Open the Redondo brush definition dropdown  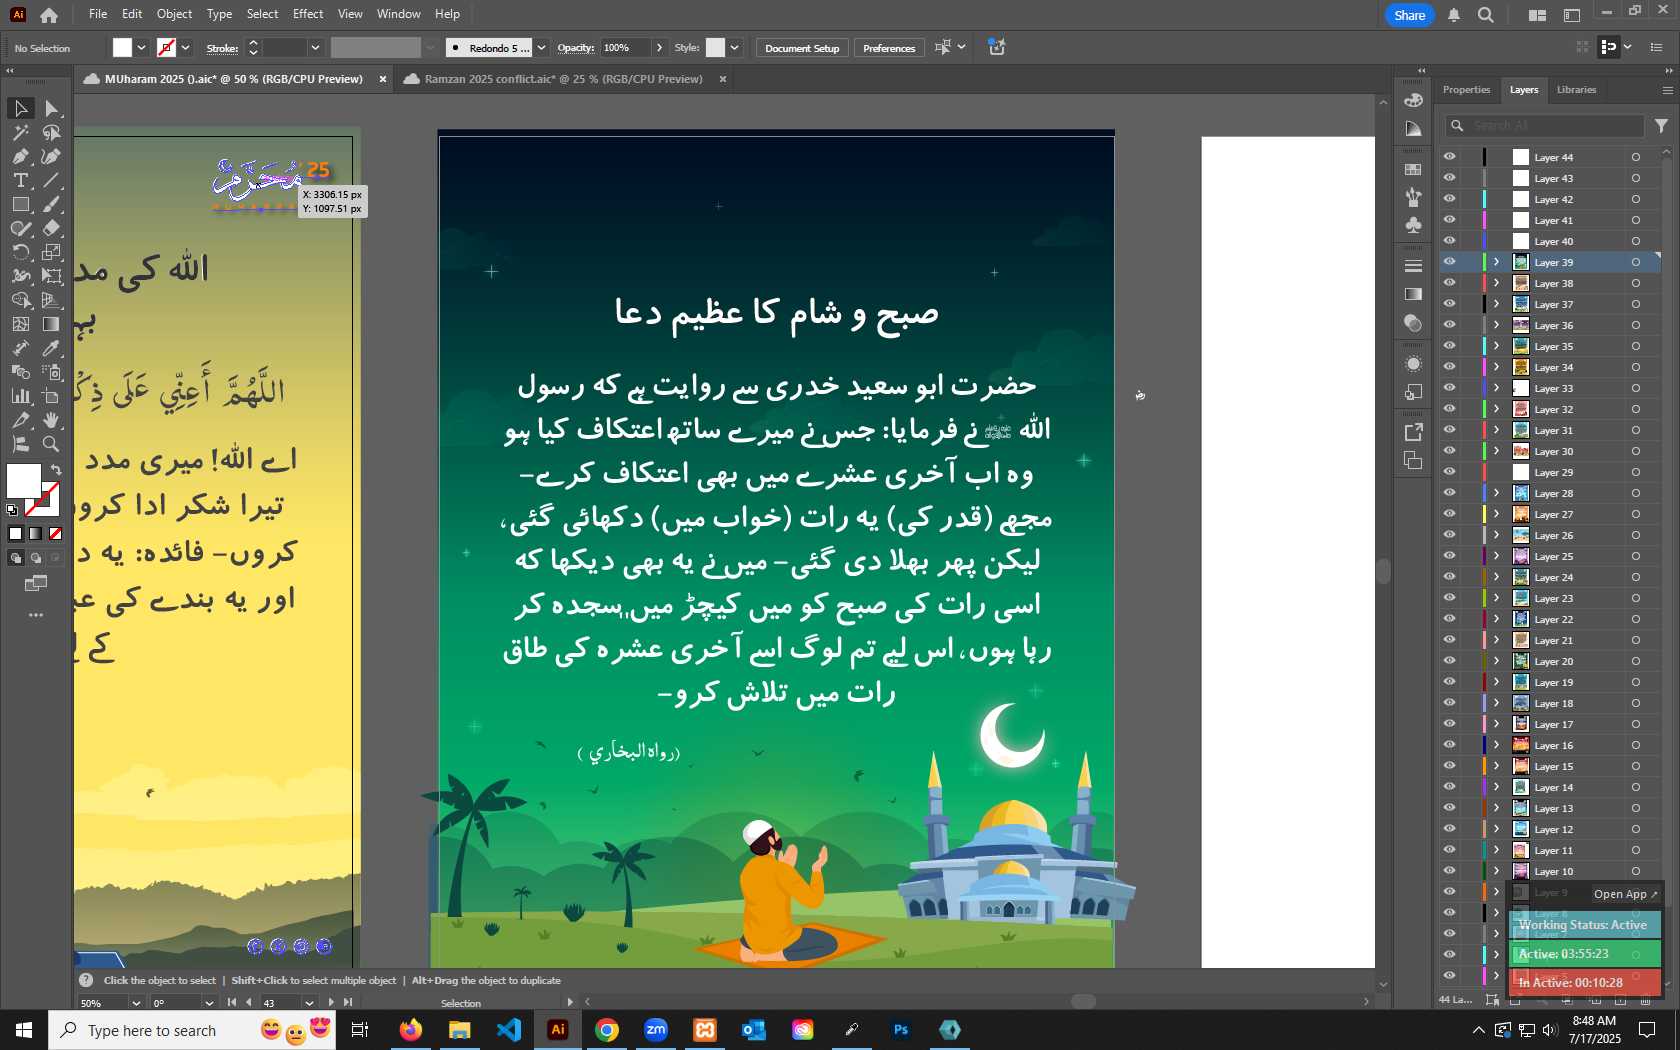[541, 48]
